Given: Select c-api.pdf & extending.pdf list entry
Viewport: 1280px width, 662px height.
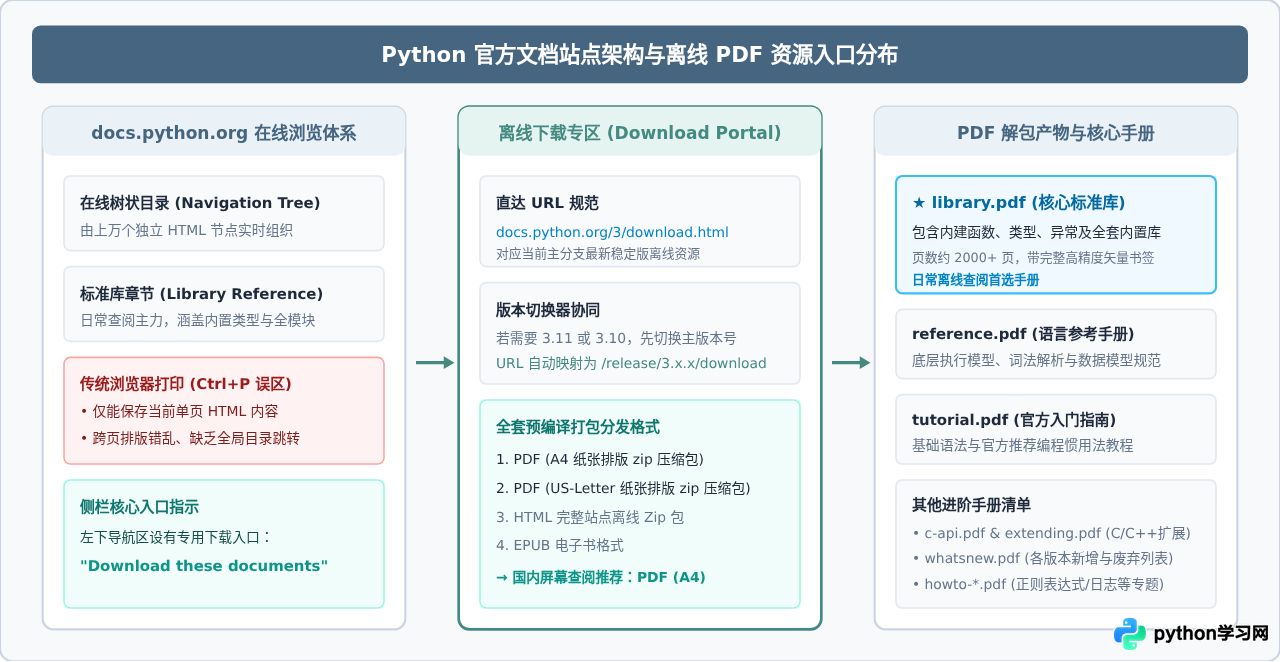Looking at the screenshot, I should coord(1051,533).
